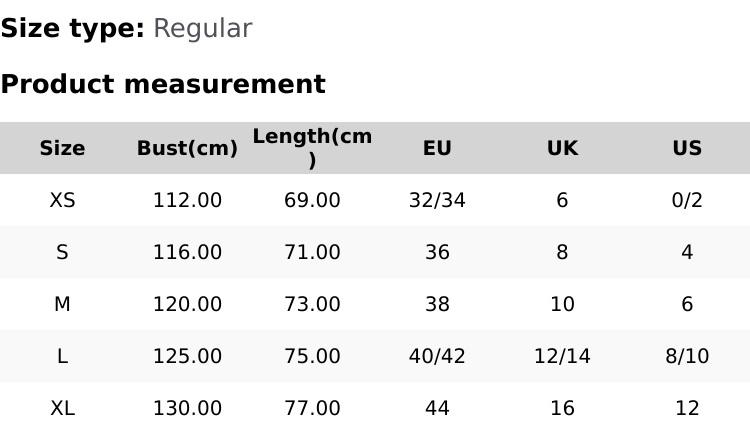Screen dimensions: 750x434
Task: Click the Regular size type value
Action: 202,29
